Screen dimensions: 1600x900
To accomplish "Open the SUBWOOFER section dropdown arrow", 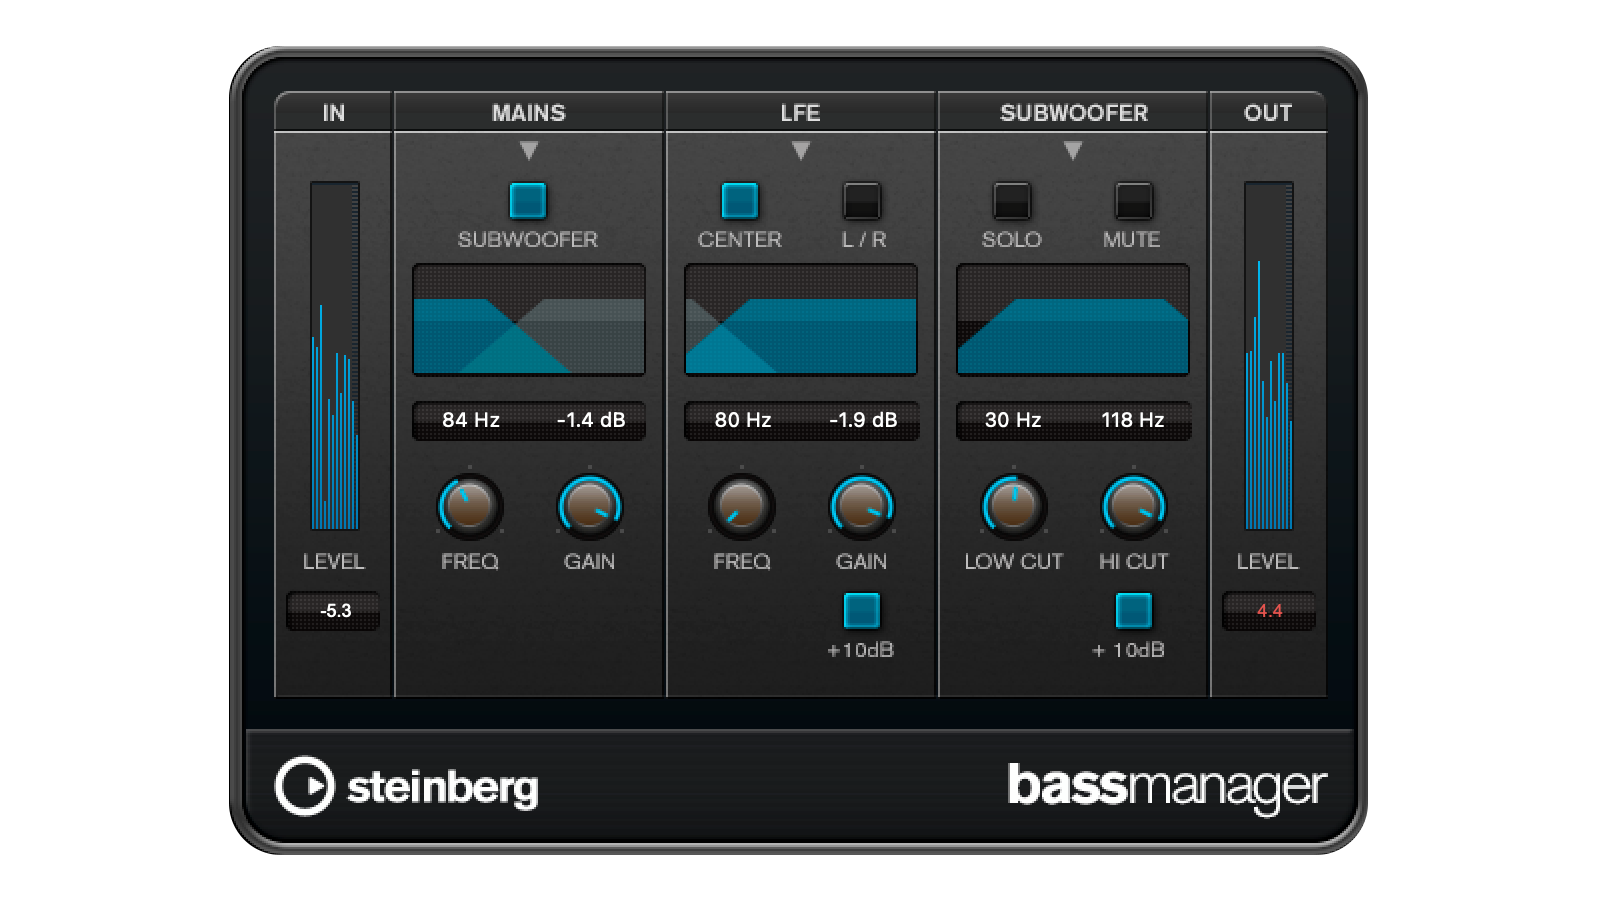I will pyautogui.click(x=1072, y=150).
